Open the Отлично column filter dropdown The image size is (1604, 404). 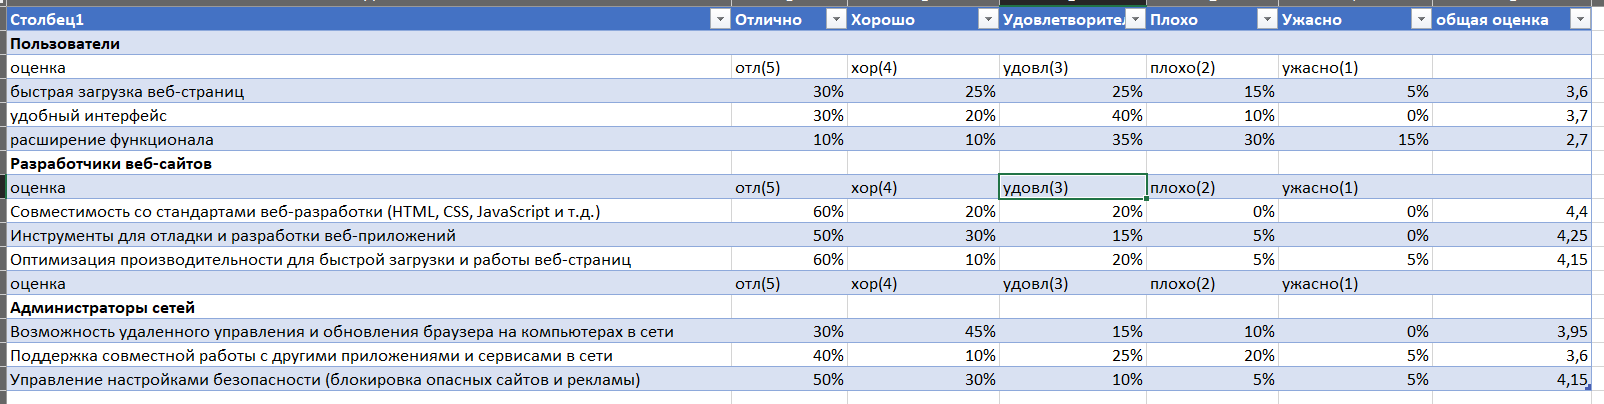point(835,19)
